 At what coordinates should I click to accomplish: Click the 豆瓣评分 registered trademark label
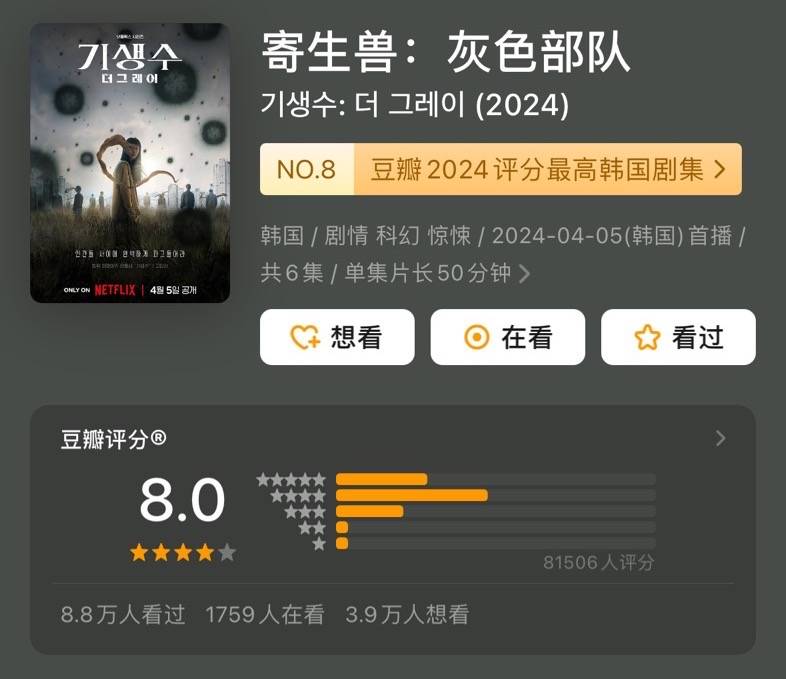[x=113, y=439]
